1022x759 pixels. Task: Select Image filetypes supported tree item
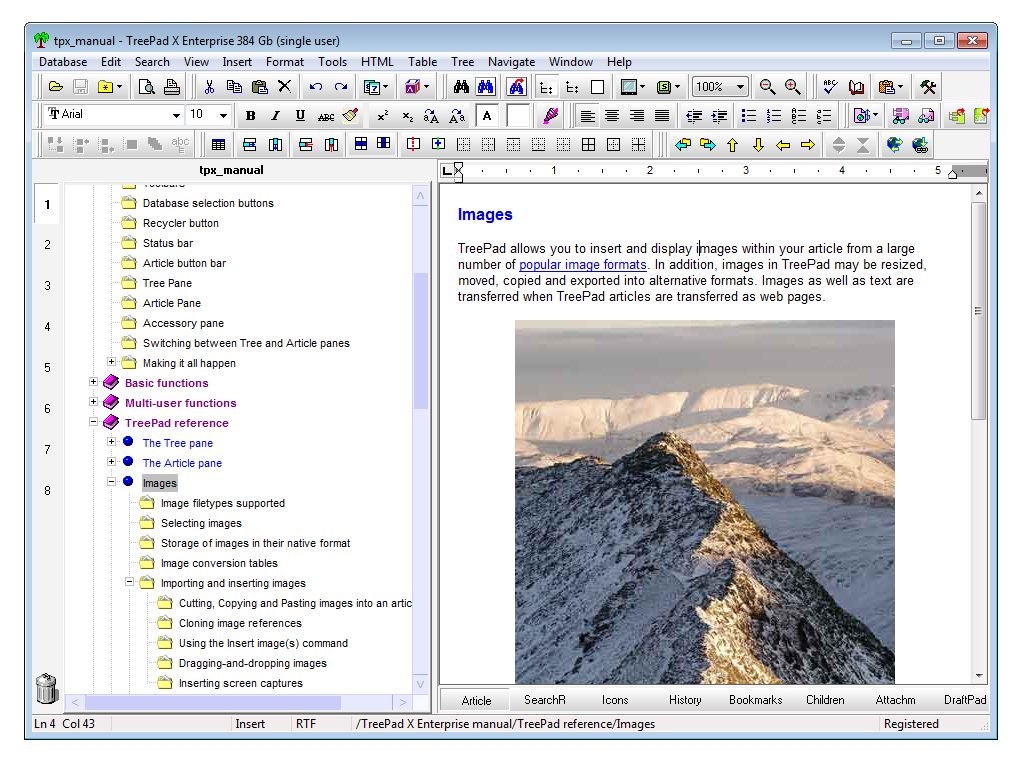coord(223,503)
